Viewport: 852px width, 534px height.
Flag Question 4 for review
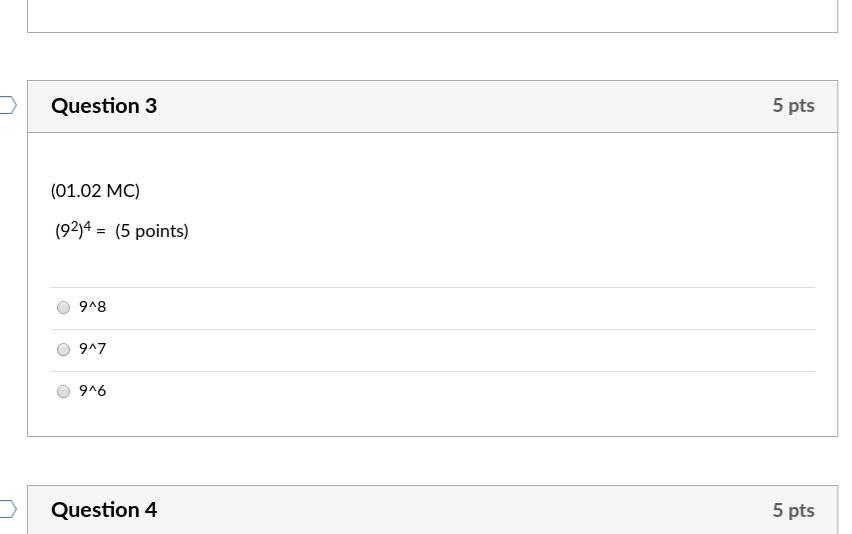click(x=8, y=509)
